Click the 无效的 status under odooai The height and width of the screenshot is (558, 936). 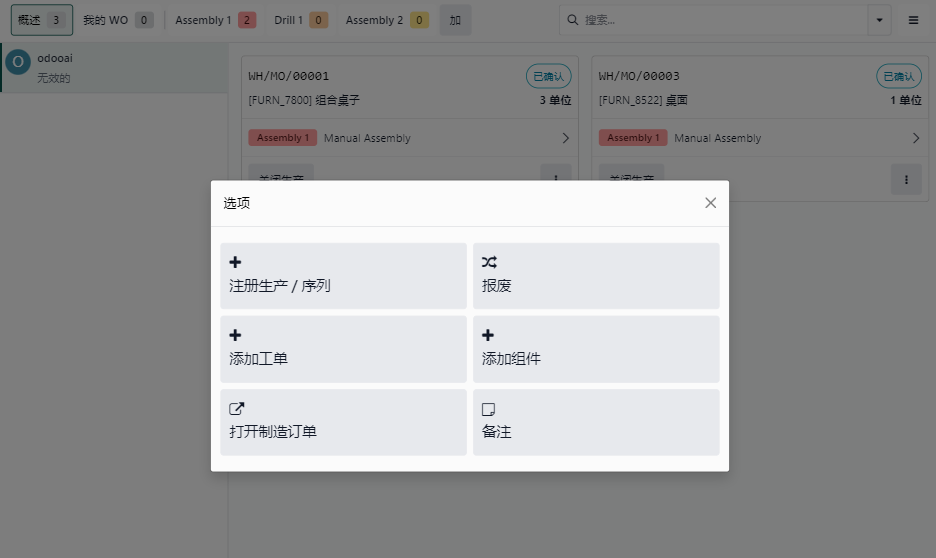click(54, 78)
